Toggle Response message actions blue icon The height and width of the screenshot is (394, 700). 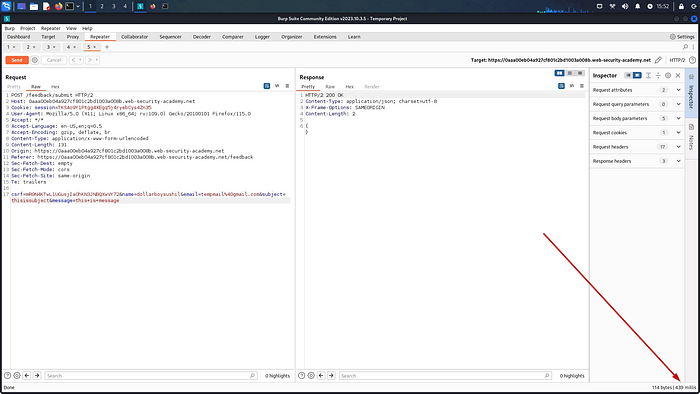561,86
